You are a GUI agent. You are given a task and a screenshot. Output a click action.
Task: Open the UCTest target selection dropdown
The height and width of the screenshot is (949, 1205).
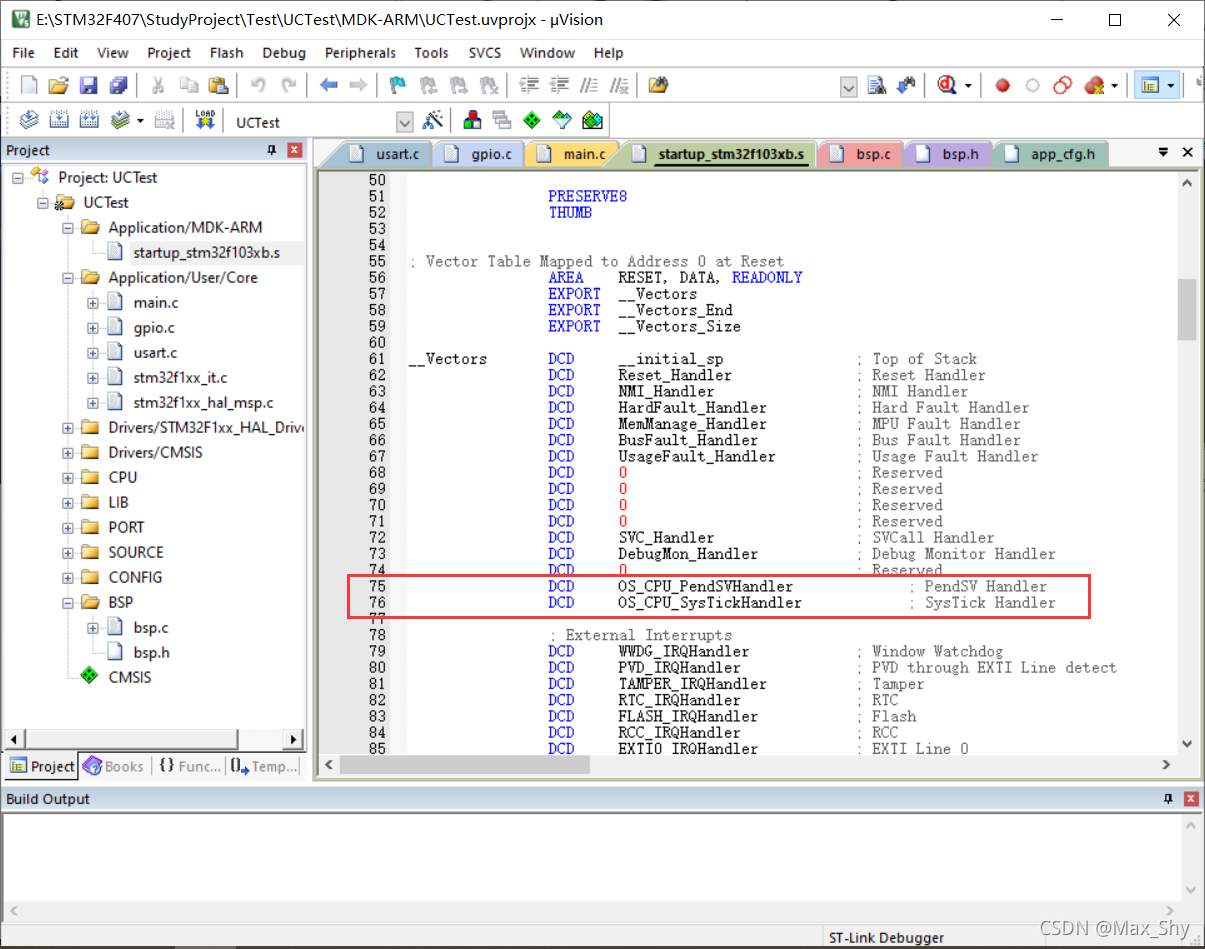pyautogui.click(x=405, y=122)
